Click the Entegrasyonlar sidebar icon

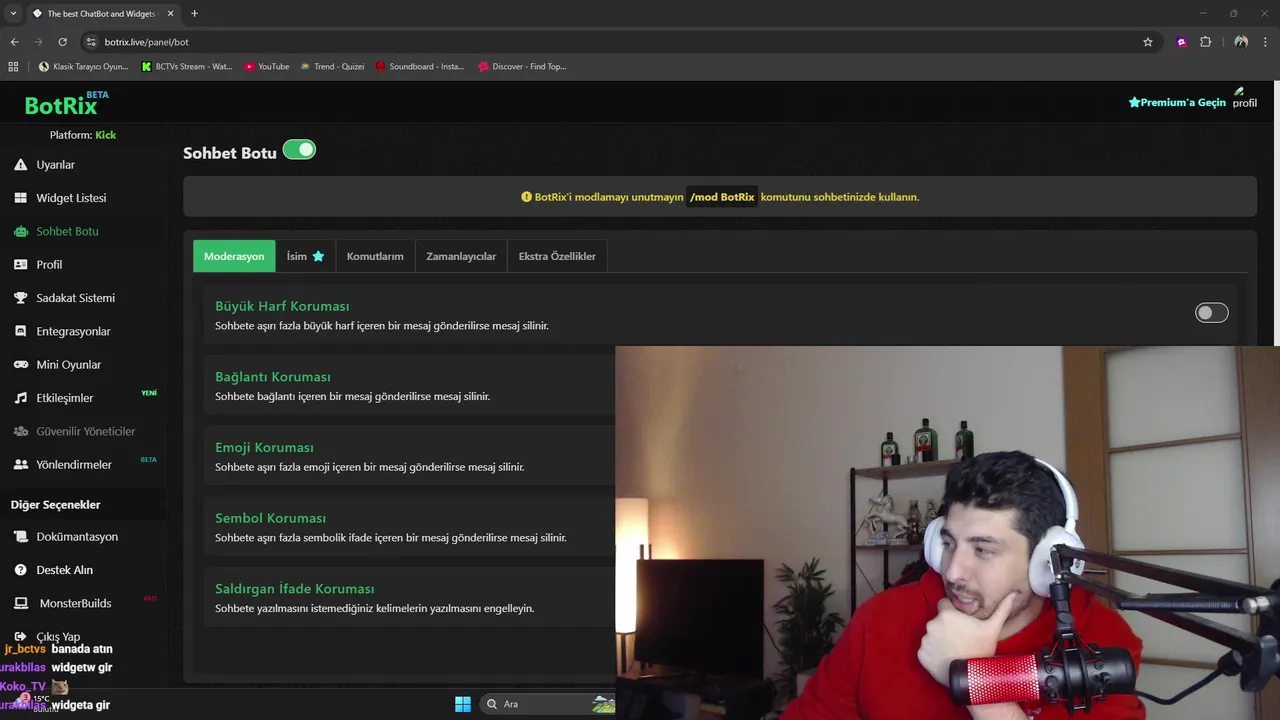(20, 331)
